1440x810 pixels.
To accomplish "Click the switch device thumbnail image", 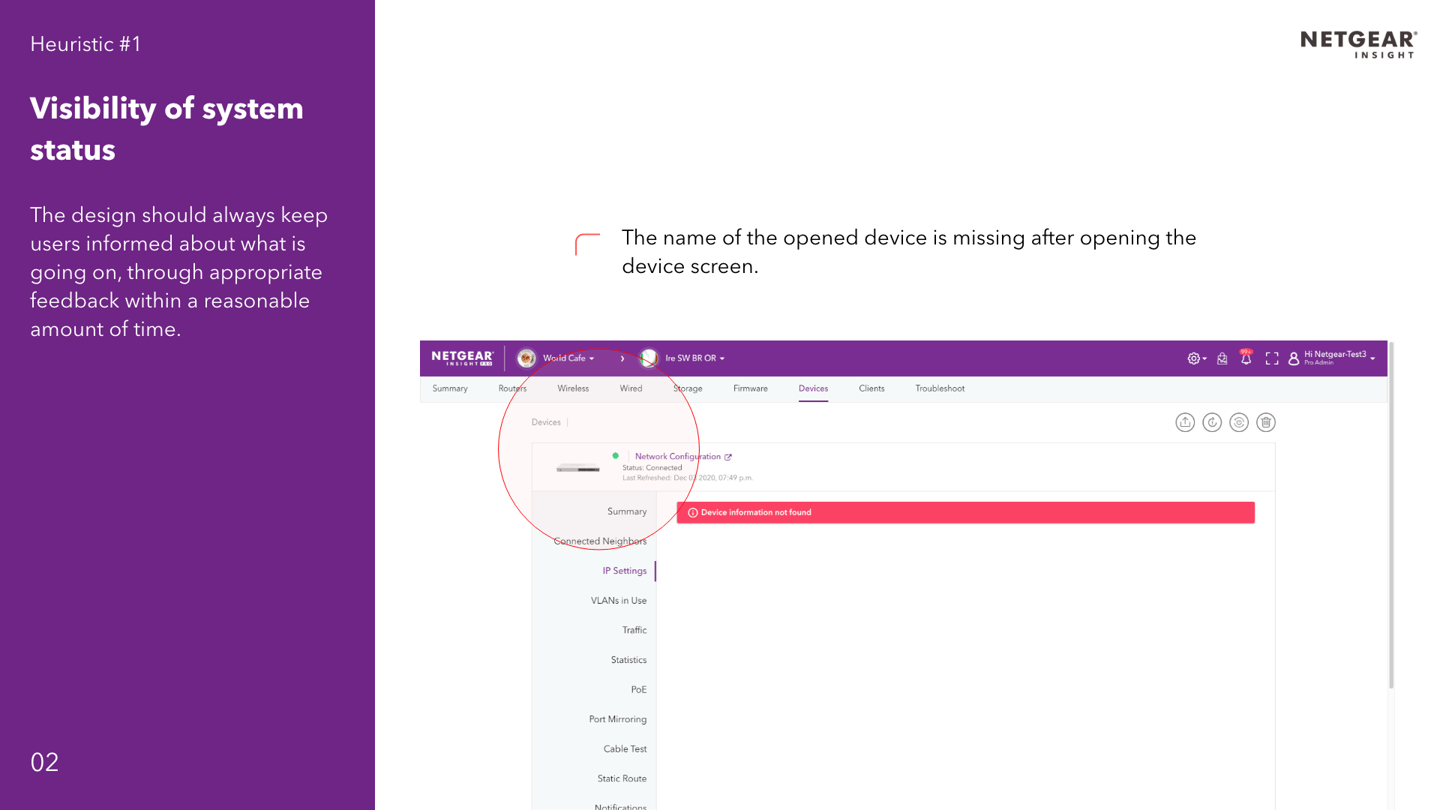I will click(x=578, y=468).
